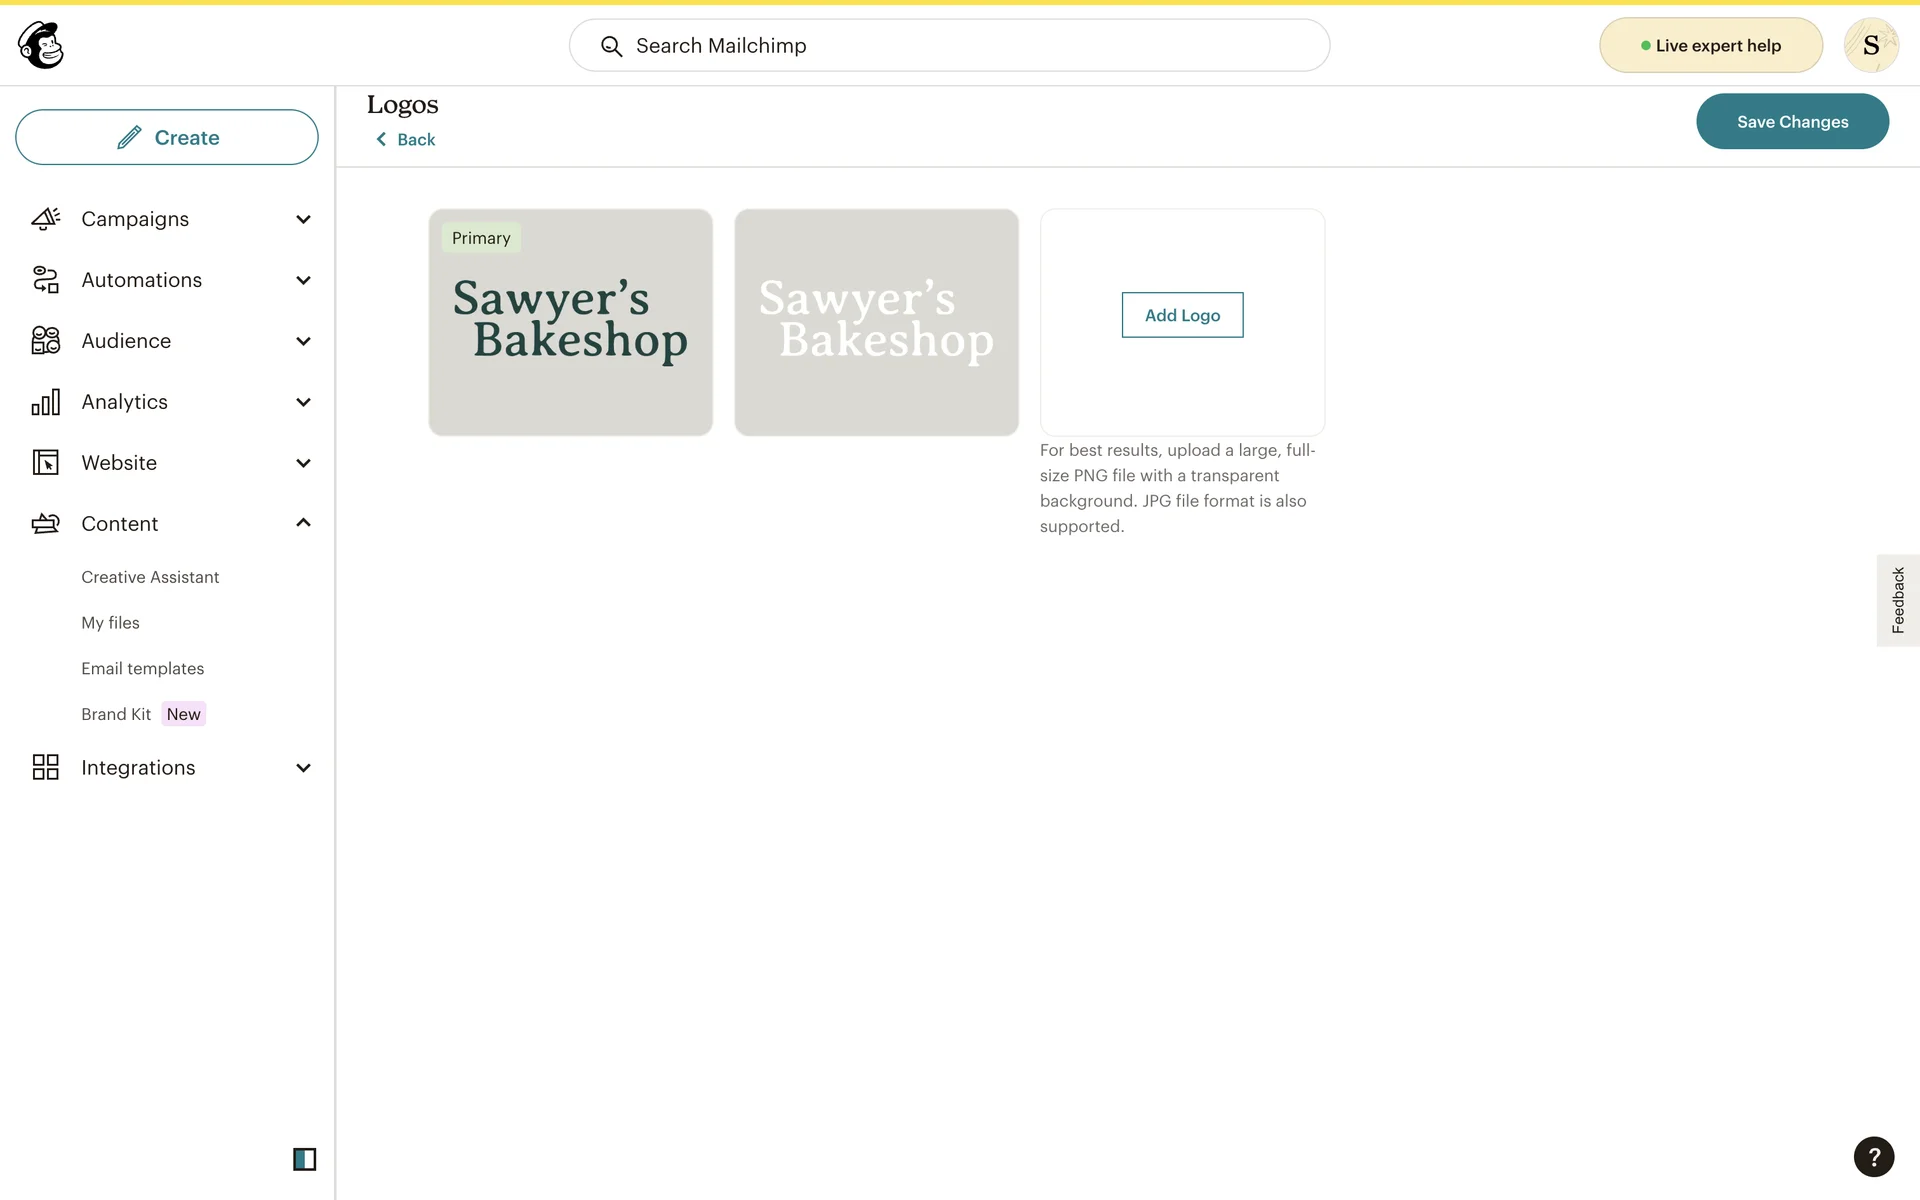Open the help question mark button
Screen dimensions: 1920x1200
click(x=1873, y=1157)
